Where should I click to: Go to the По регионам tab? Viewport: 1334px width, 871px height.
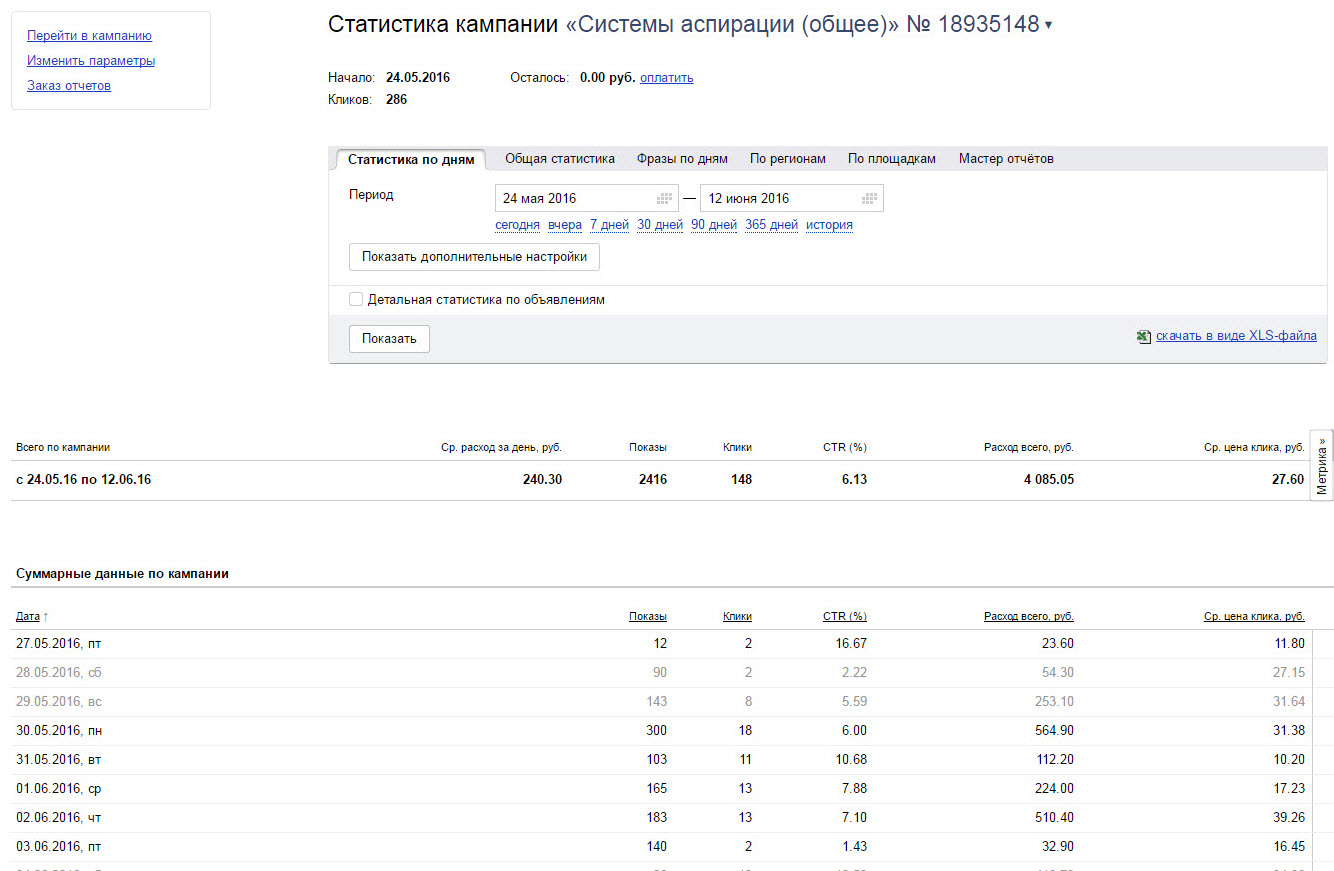pos(788,159)
